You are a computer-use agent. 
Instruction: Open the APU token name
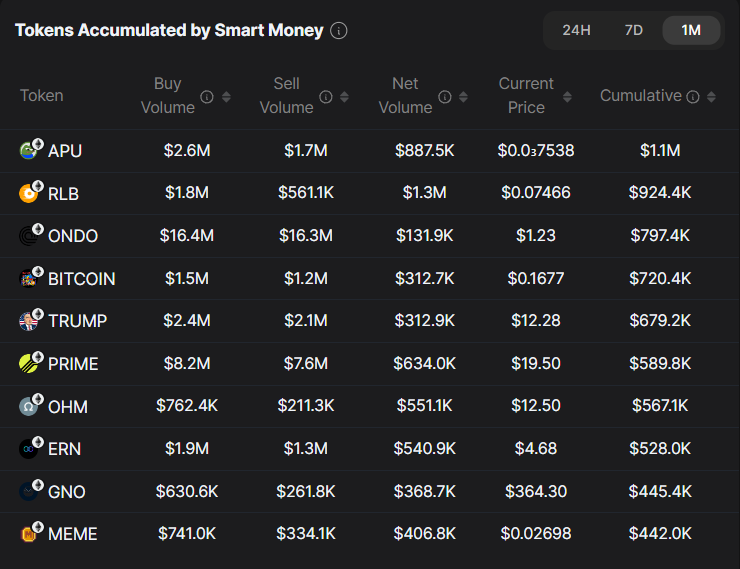coord(65,151)
